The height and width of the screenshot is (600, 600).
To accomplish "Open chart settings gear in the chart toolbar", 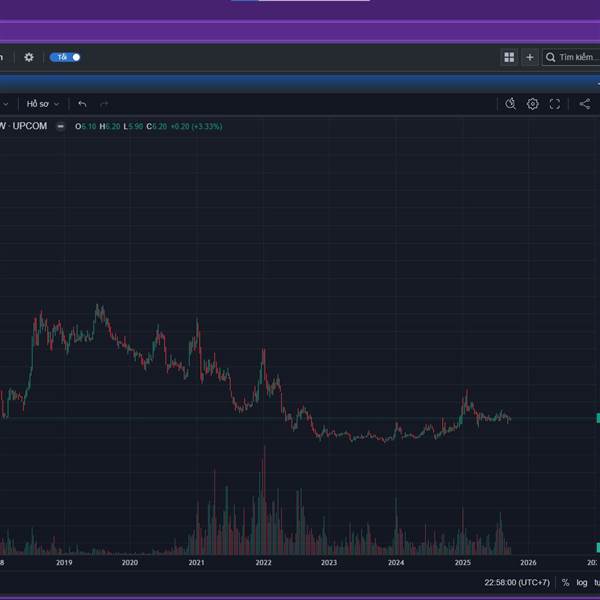I will click(x=532, y=104).
